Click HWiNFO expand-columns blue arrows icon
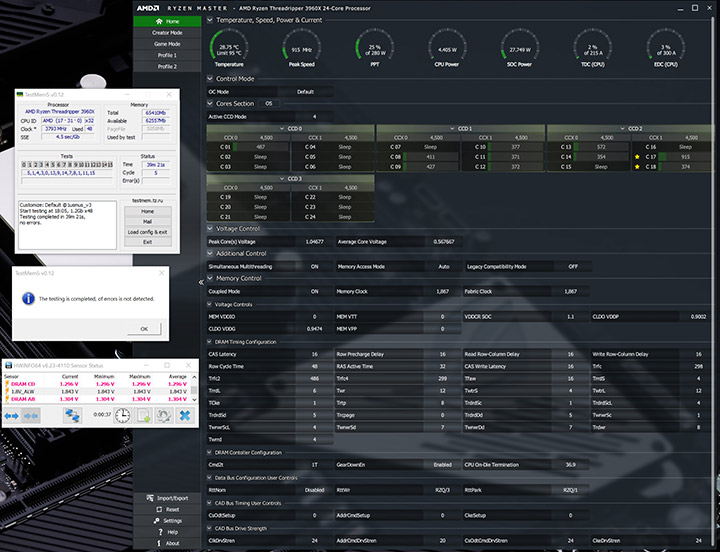The width and height of the screenshot is (720, 552). pos(11,416)
